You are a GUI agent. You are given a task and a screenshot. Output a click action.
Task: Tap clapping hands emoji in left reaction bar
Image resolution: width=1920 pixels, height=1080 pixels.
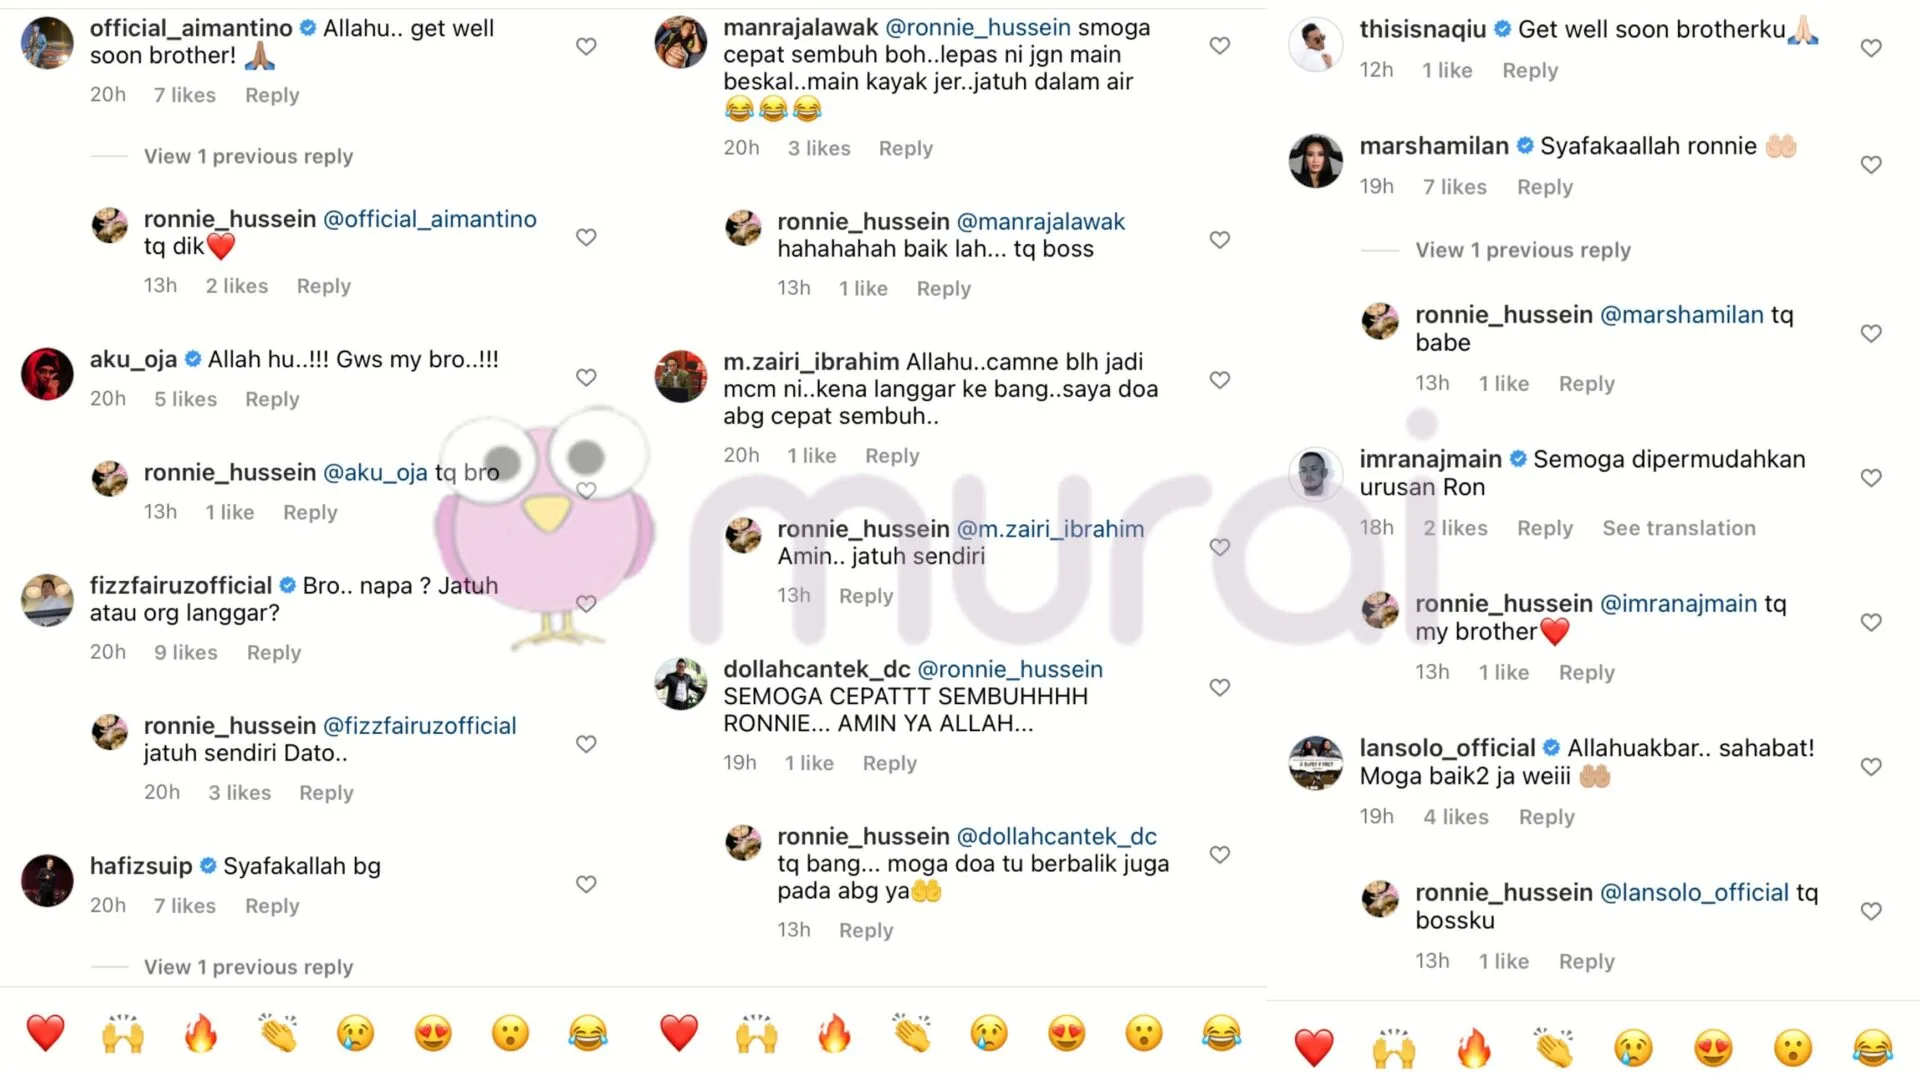coord(278,1033)
